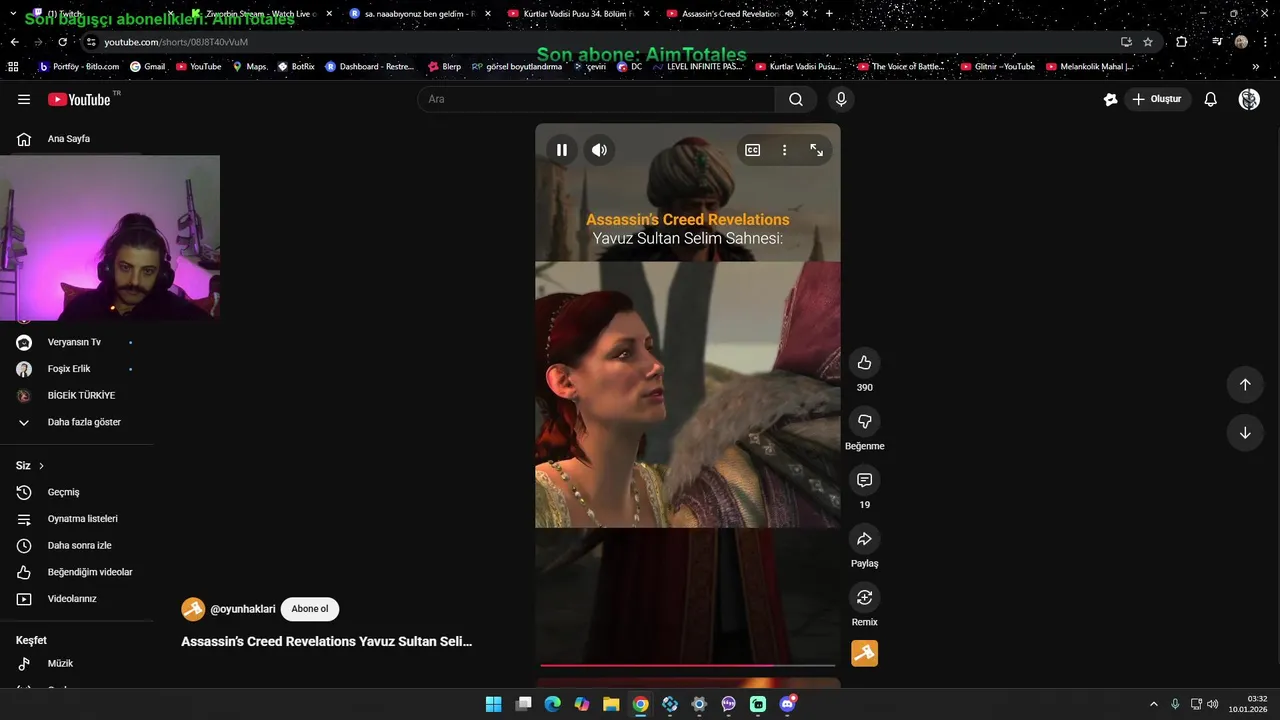
Task: Open Discord from the taskbar
Action: pos(787,704)
